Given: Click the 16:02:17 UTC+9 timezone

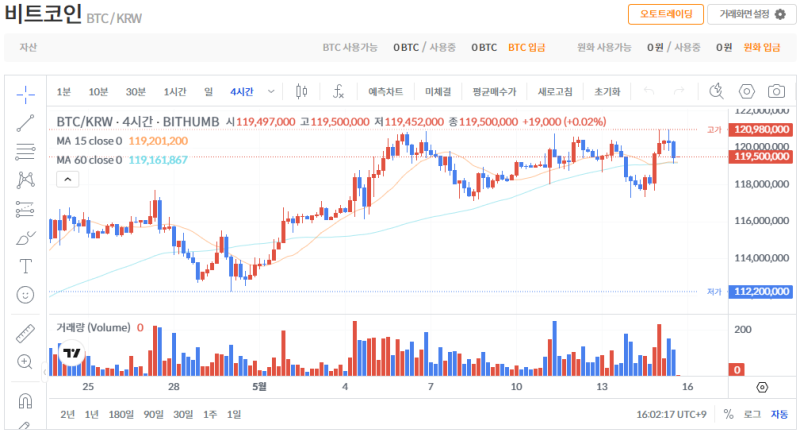Looking at the screenshot, I should (x=671, y=414).
